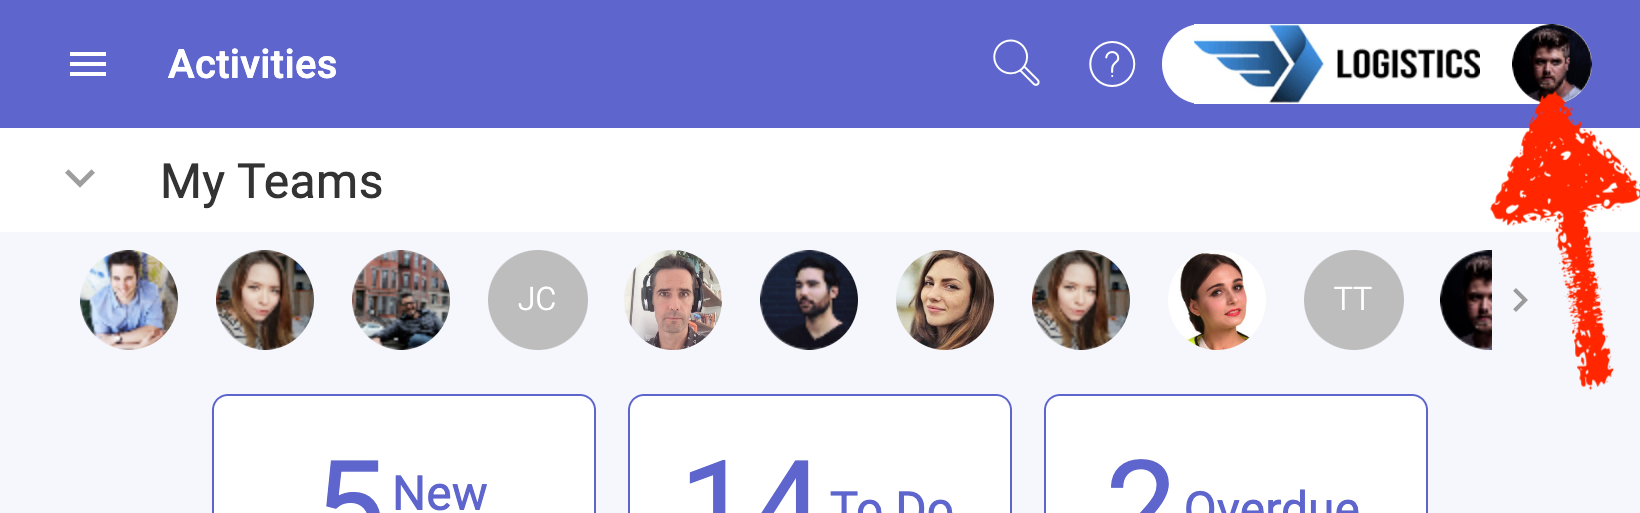
Task: Open the 14 To Do card
Action: (x=820, y=454)
